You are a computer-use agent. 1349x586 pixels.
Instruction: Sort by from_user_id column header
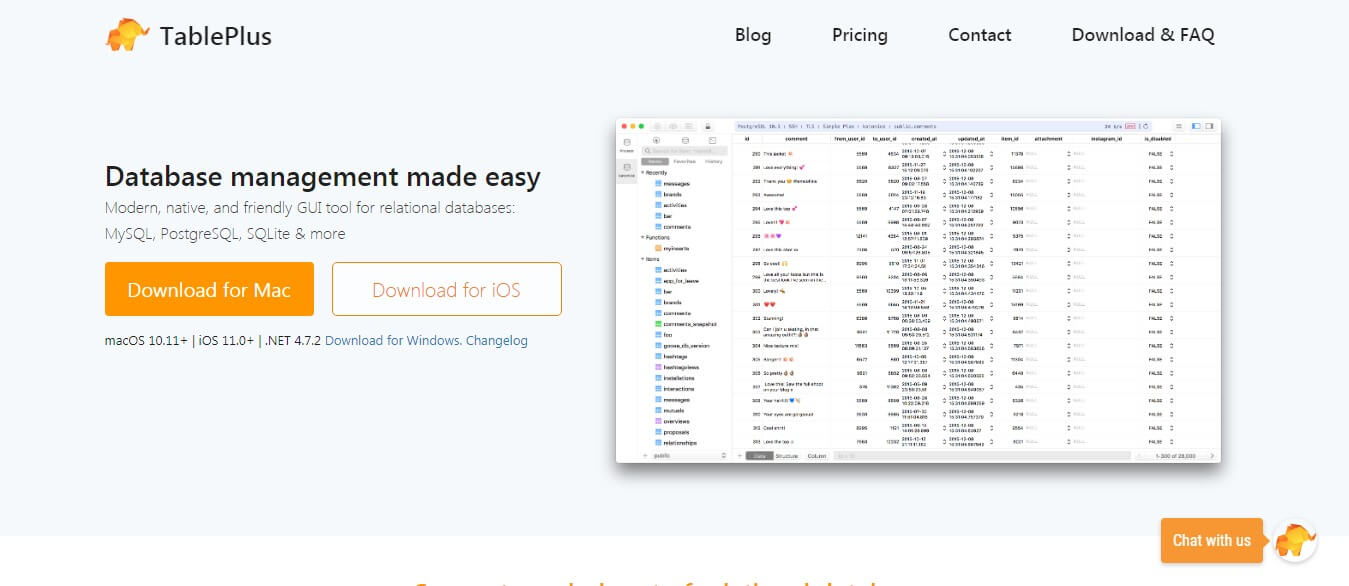pyautogui.click(x=850, y=139)
